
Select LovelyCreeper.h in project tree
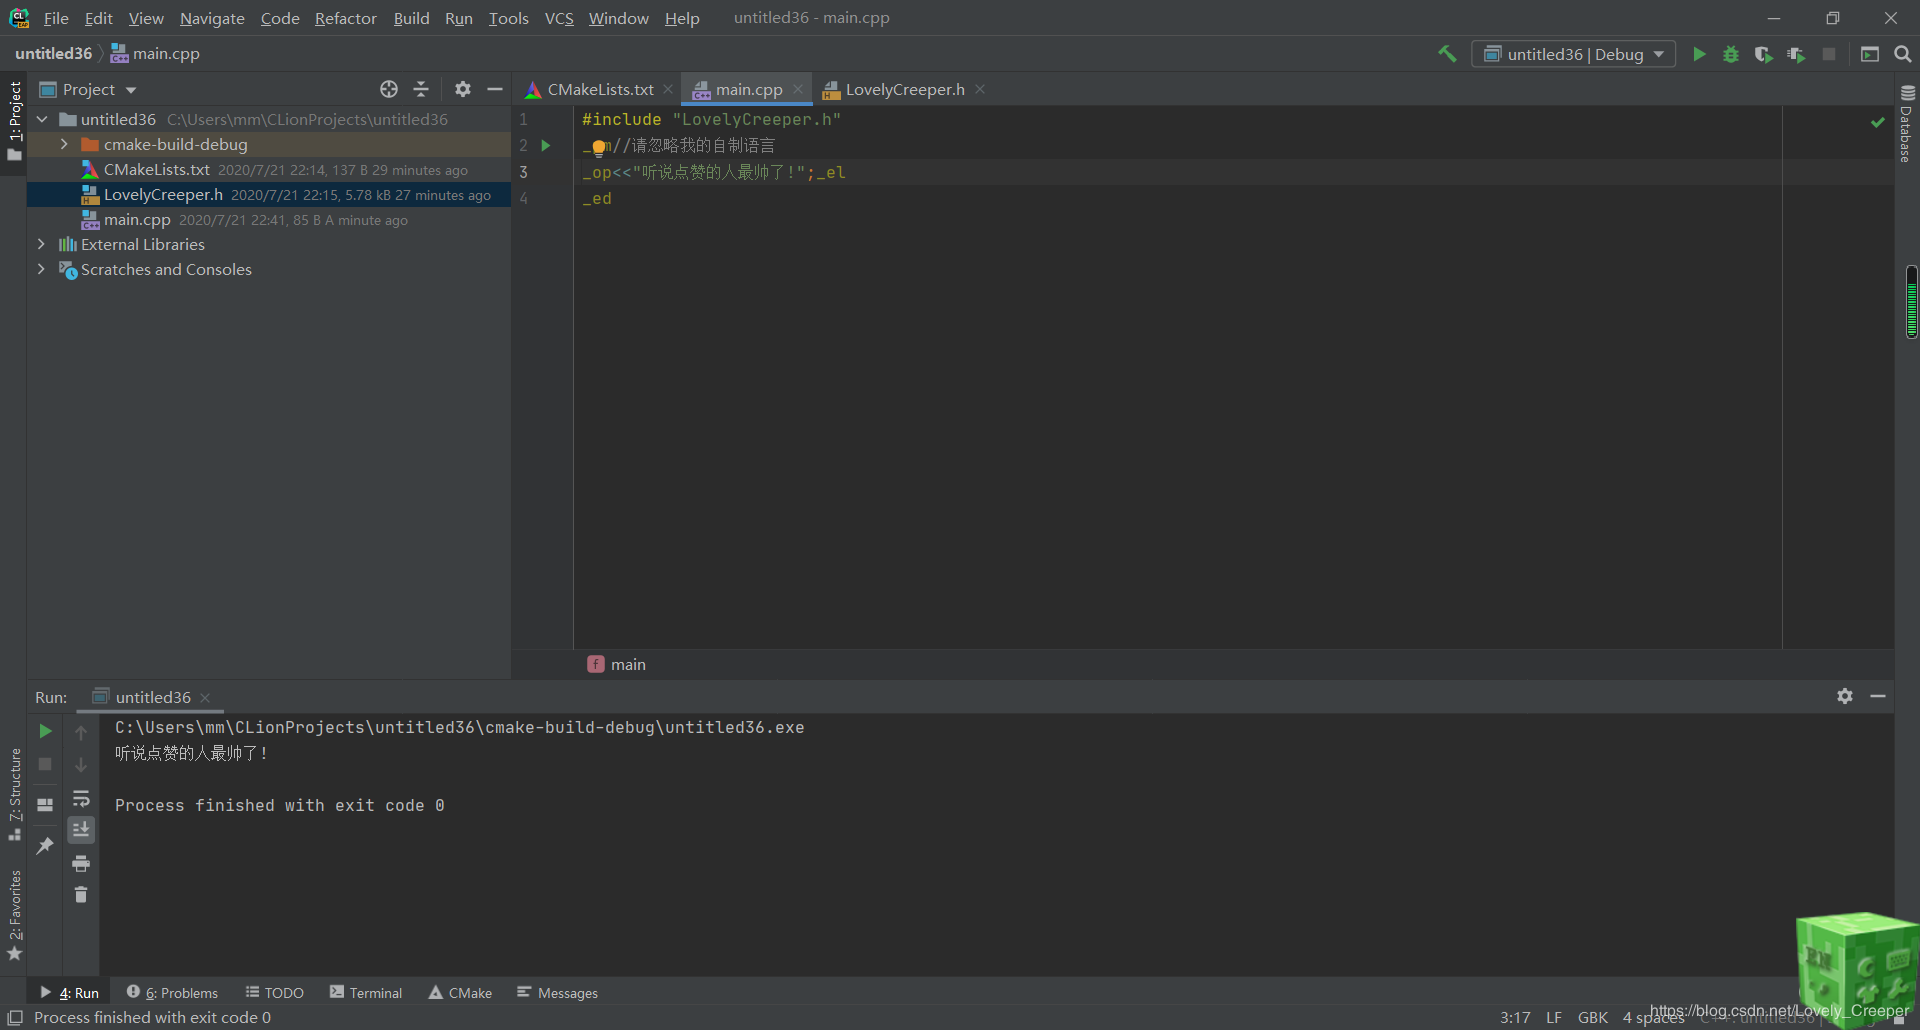click(x=269, y=194)
